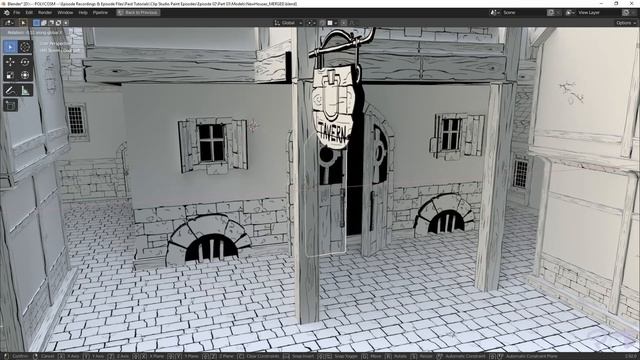Image resolution: width=640 pixels, height=360 pixels.
Task: Activate the Rotate tool
Action: (x=25, y=62)
